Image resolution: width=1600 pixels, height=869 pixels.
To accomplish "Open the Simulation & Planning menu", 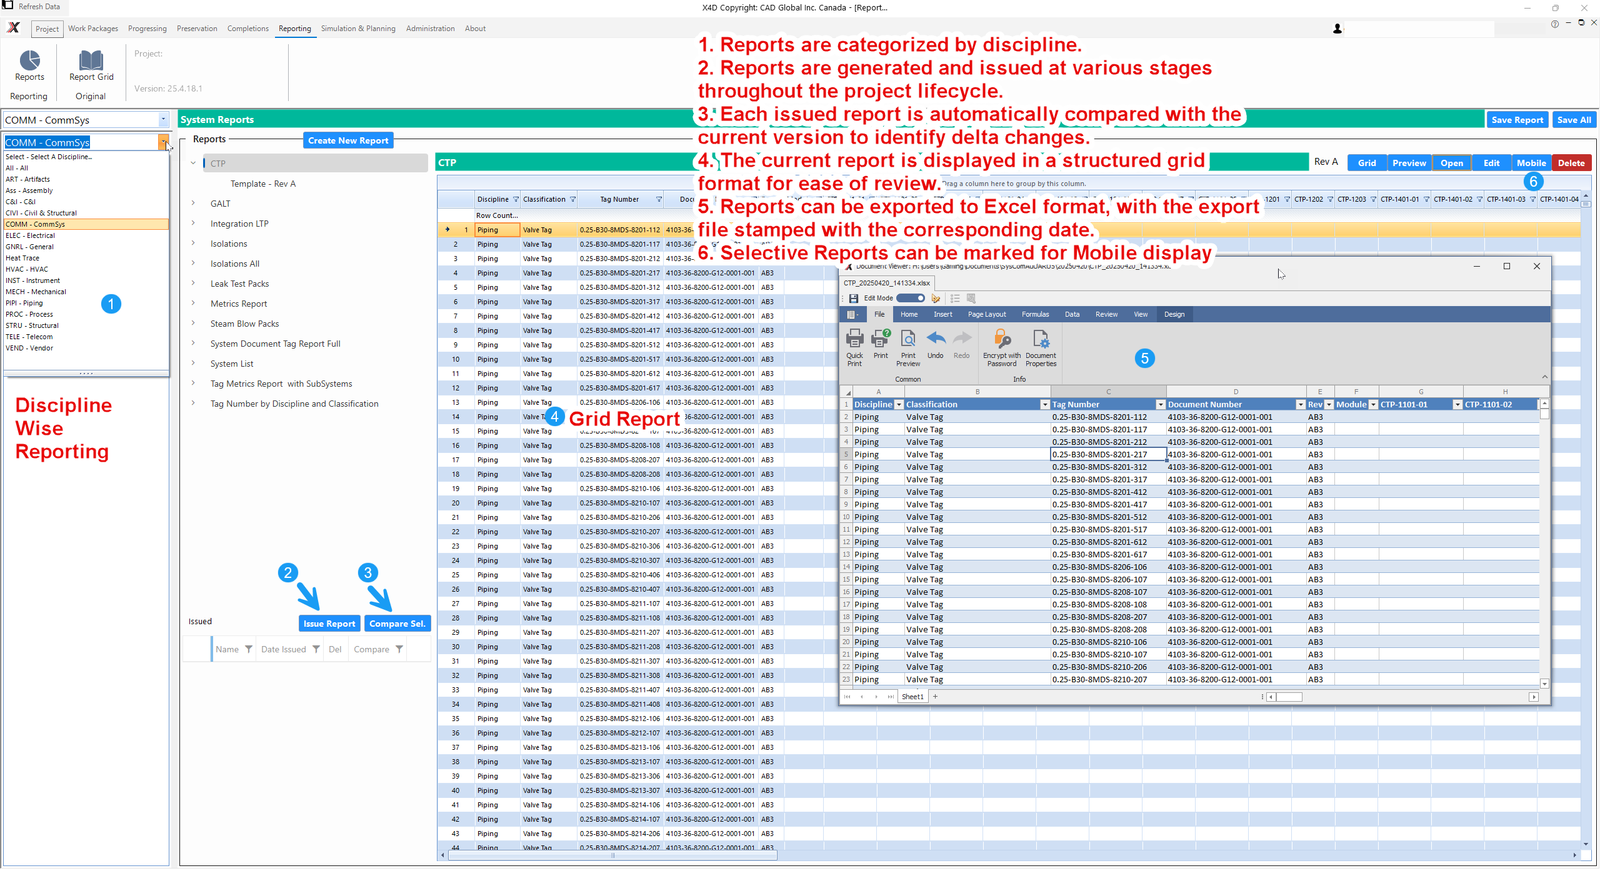I will click(x=358, y=28).
